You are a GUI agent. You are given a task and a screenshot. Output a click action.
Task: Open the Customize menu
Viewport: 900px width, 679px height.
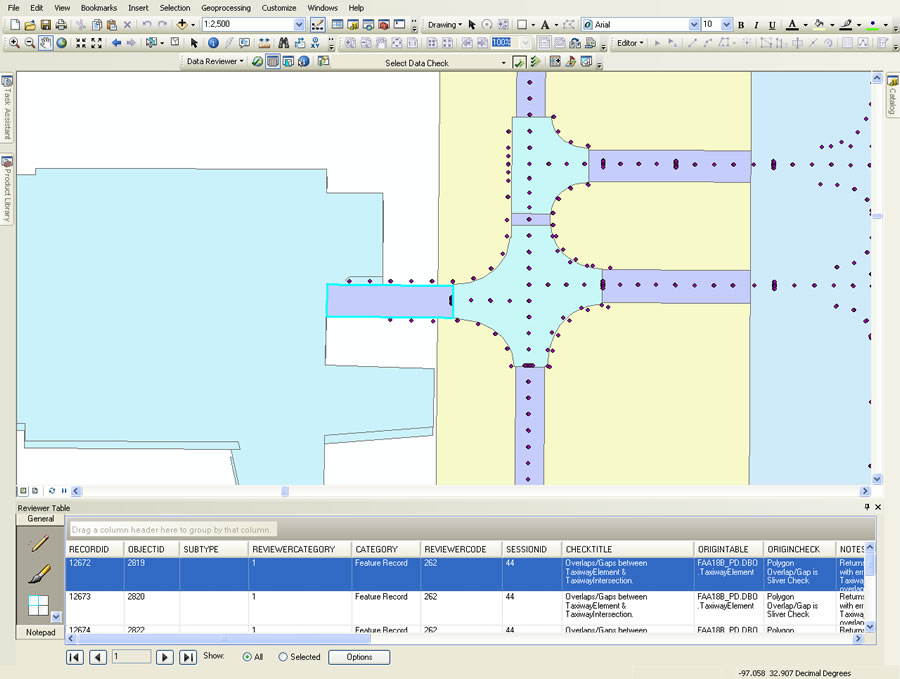279,8
